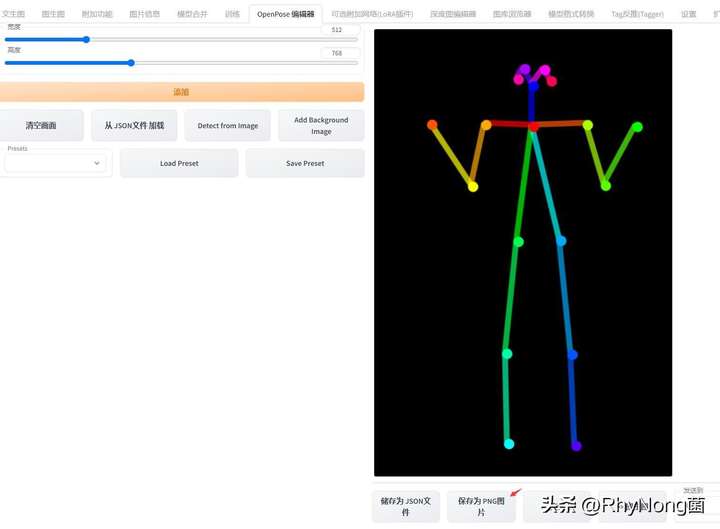
Task: Open the Presets dropdown
Action: tap(55, 163)
